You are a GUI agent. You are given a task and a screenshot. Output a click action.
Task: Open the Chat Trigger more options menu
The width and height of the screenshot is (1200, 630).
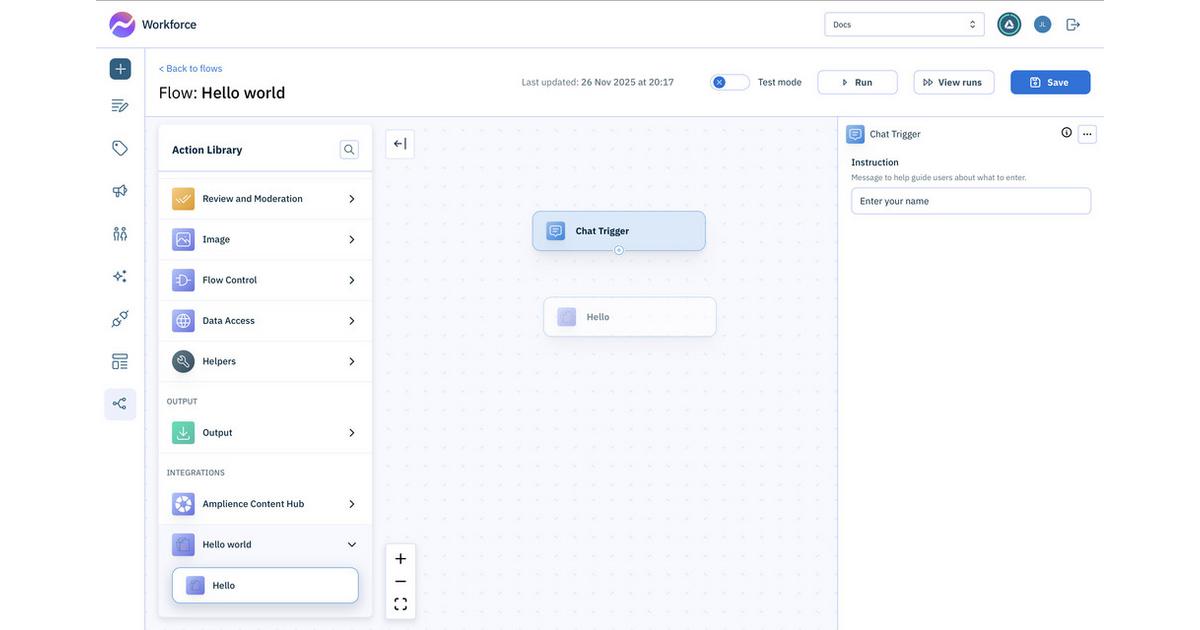[x=1087, y=133]
